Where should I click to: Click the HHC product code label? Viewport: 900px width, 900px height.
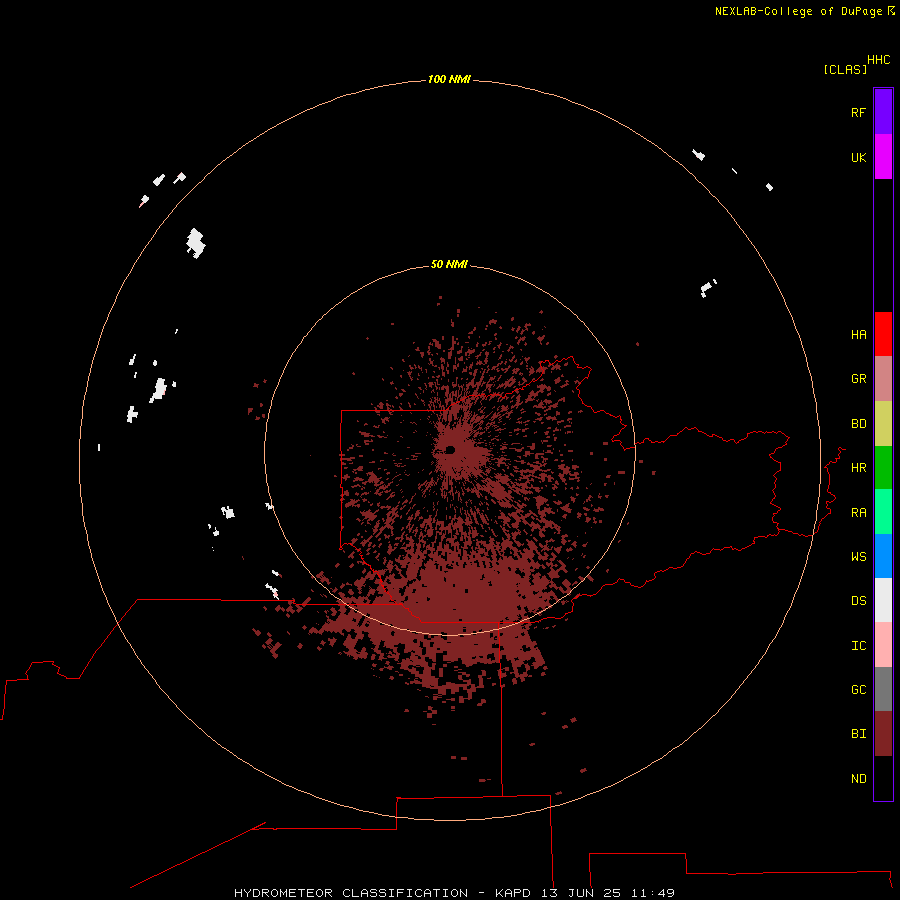point(878,60)
